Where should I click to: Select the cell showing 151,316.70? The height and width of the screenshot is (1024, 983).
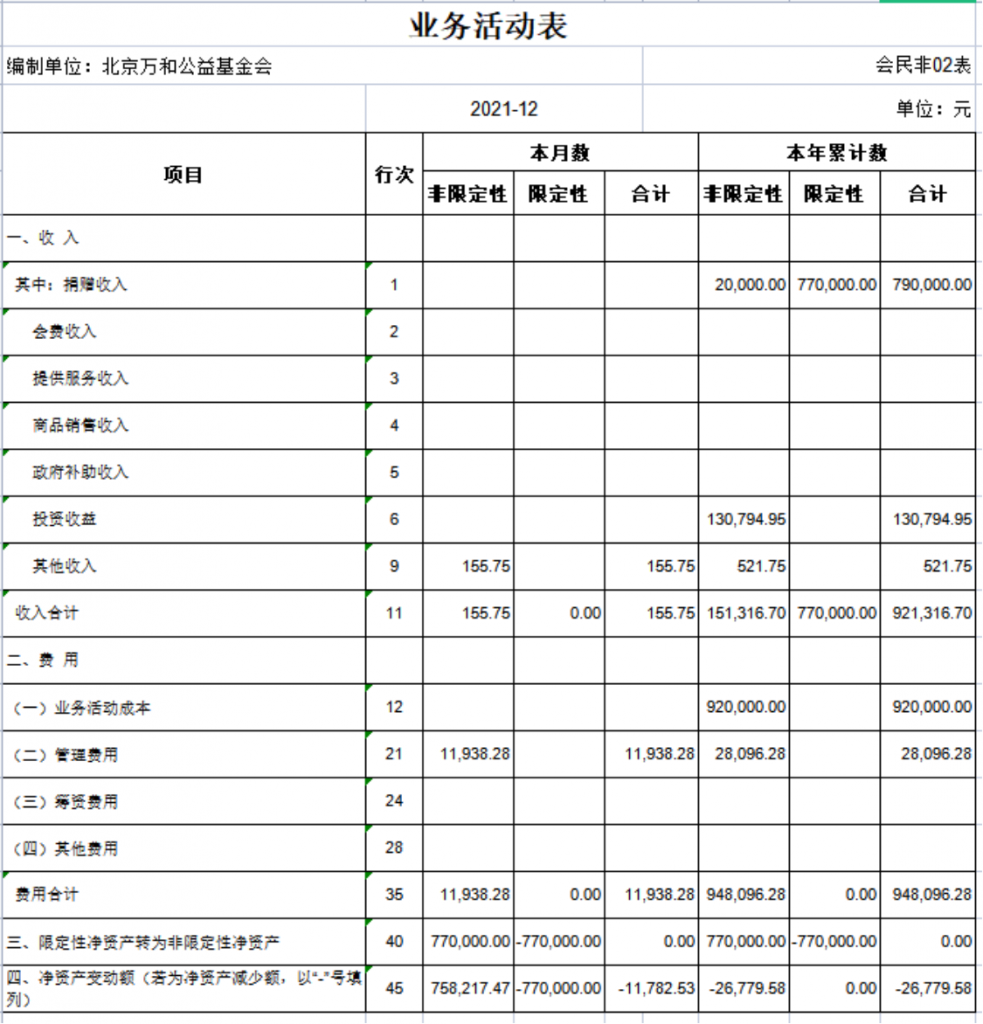(x=743, y=613)
